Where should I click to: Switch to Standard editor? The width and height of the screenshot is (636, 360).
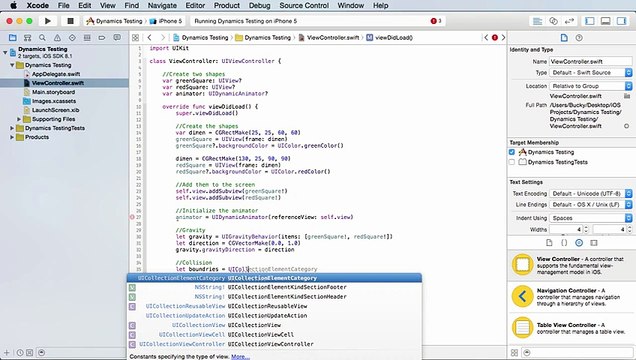(537, 21)
